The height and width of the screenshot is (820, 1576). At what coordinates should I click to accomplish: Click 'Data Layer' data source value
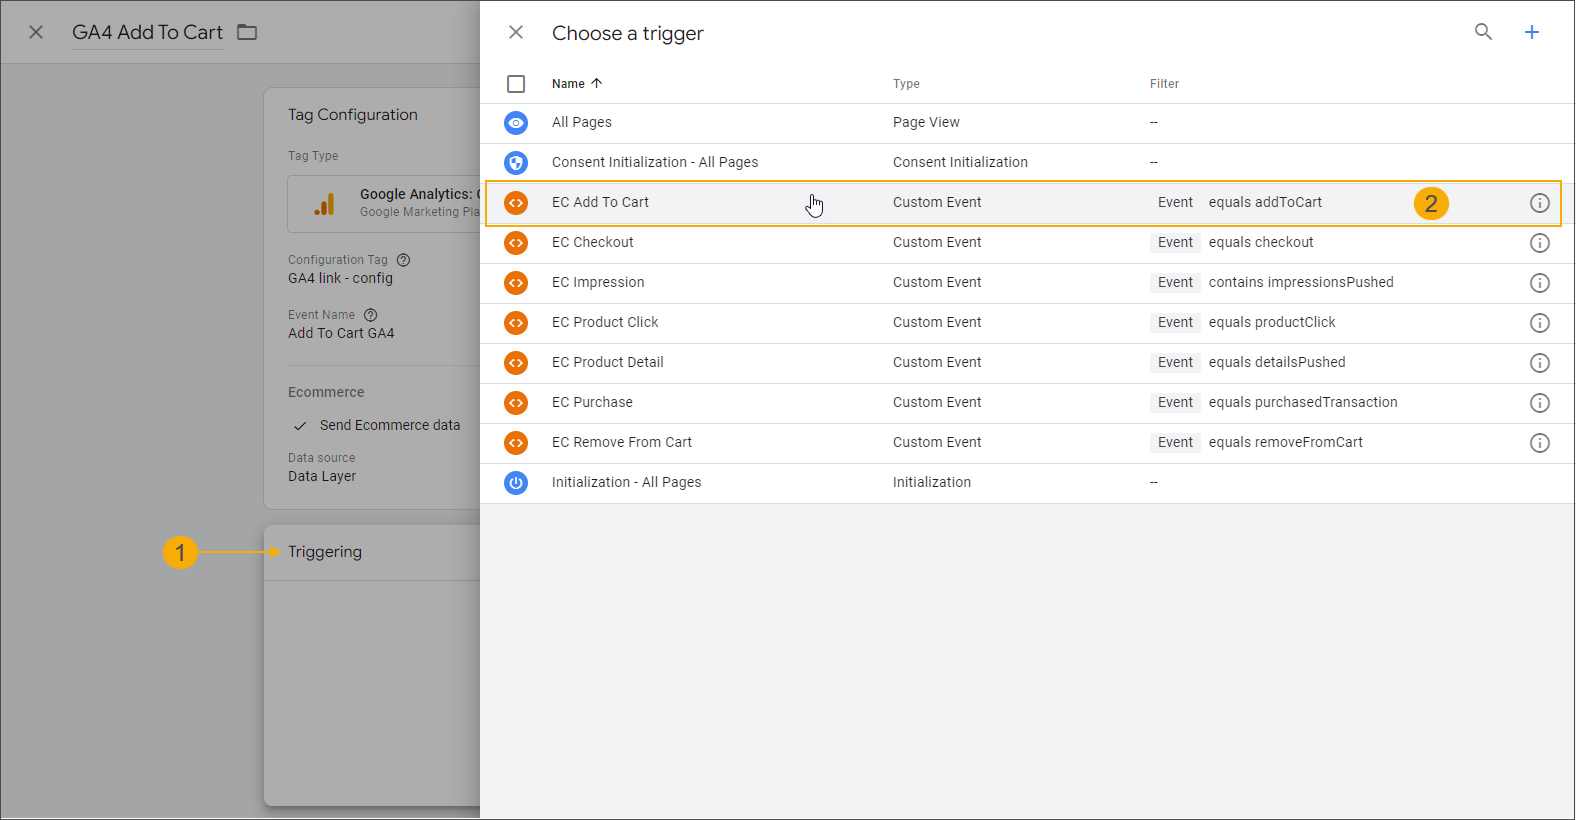click(x=322, y=476)
